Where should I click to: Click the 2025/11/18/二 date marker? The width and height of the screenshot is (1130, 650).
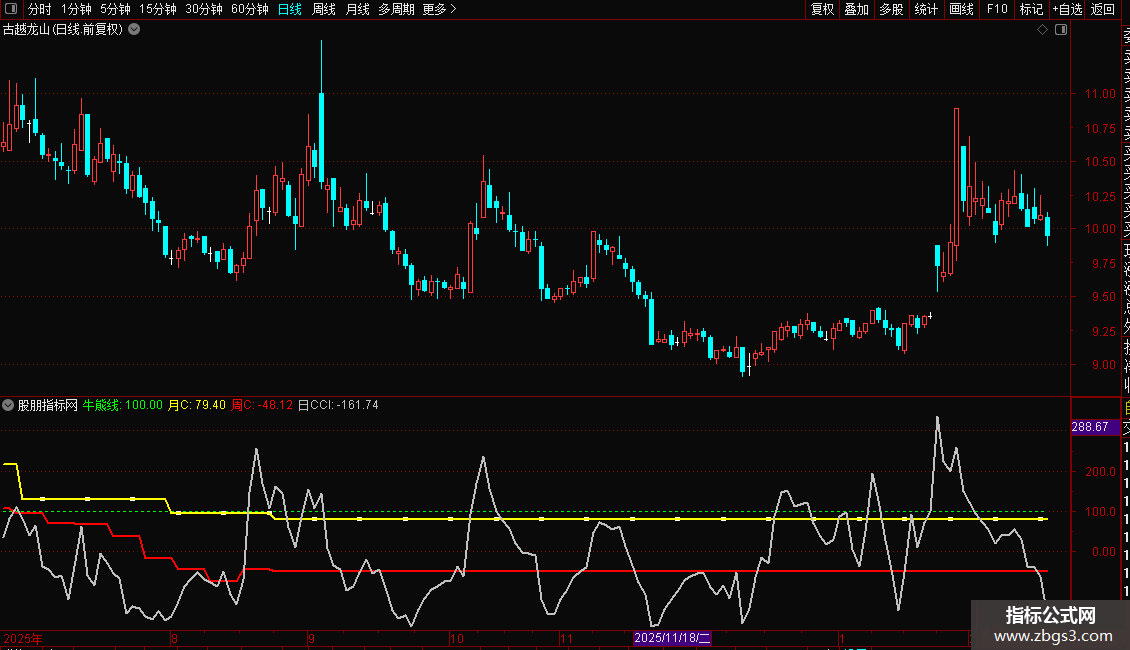(672, 638)
